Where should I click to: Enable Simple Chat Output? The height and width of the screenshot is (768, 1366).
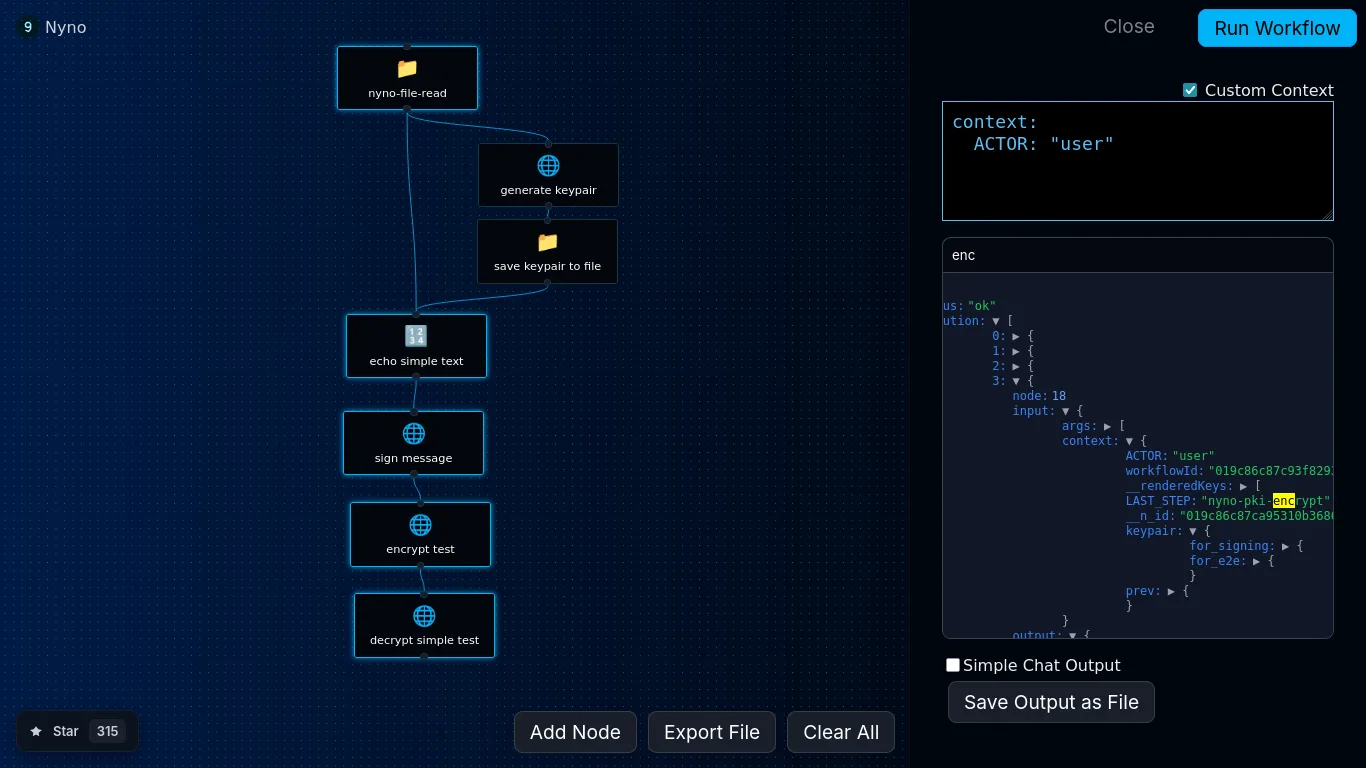coord(953,664)
